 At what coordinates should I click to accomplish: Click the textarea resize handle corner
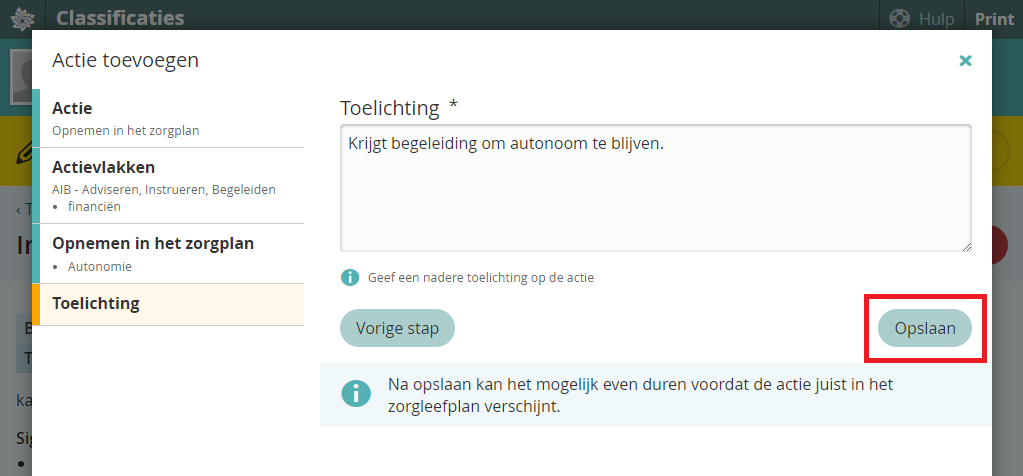(x=966, y=246)
